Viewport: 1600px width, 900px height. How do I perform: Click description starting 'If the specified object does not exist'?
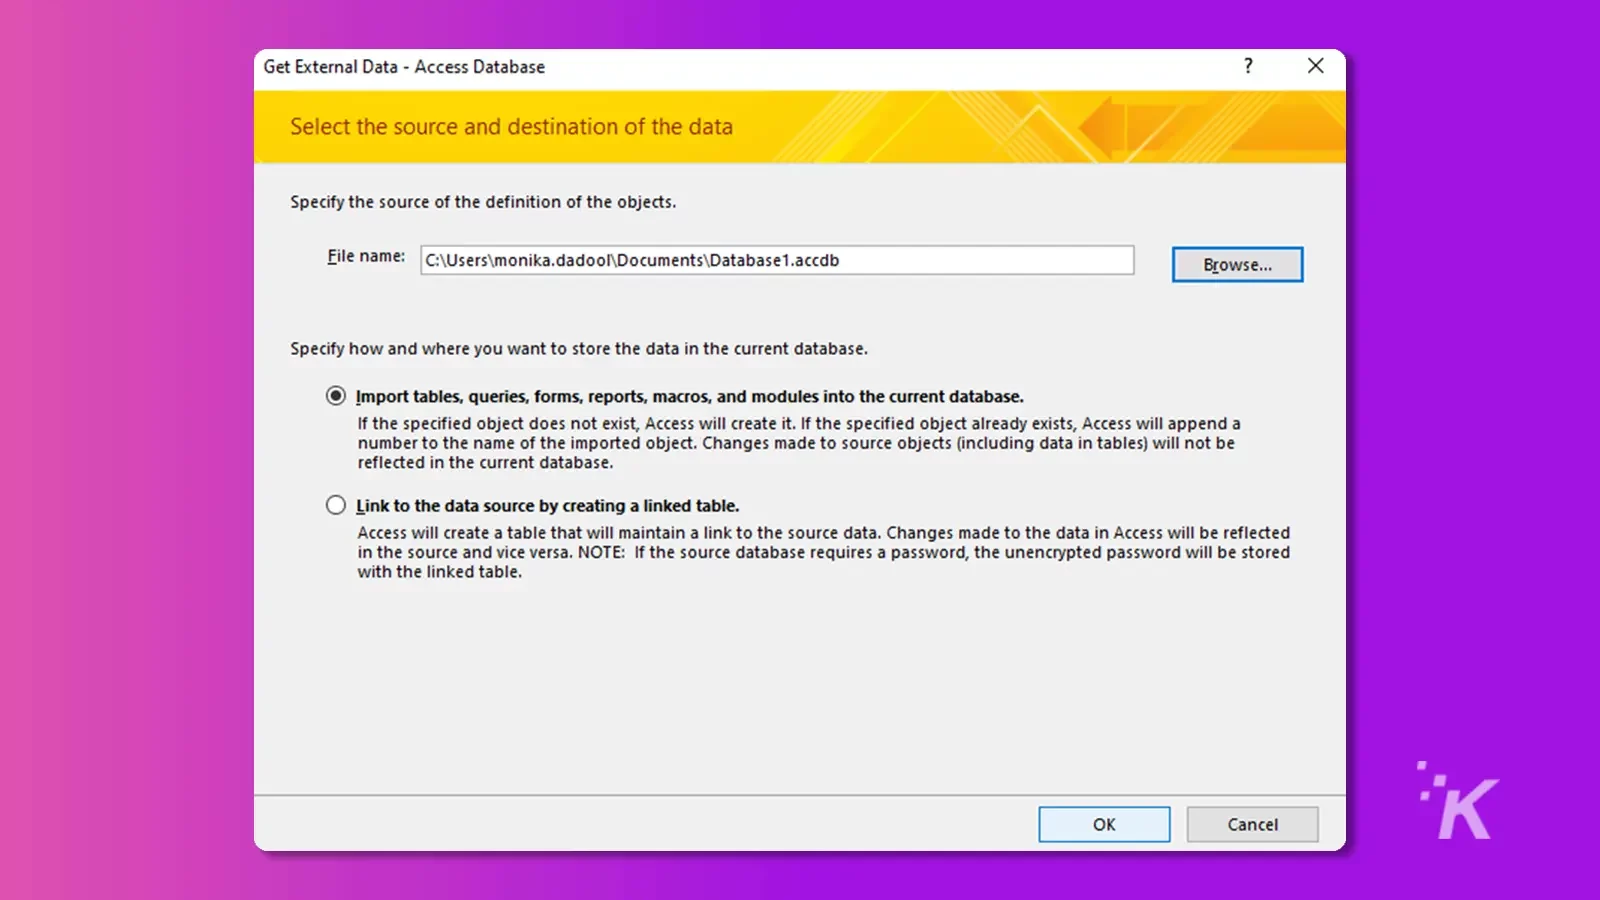(799, 443)
